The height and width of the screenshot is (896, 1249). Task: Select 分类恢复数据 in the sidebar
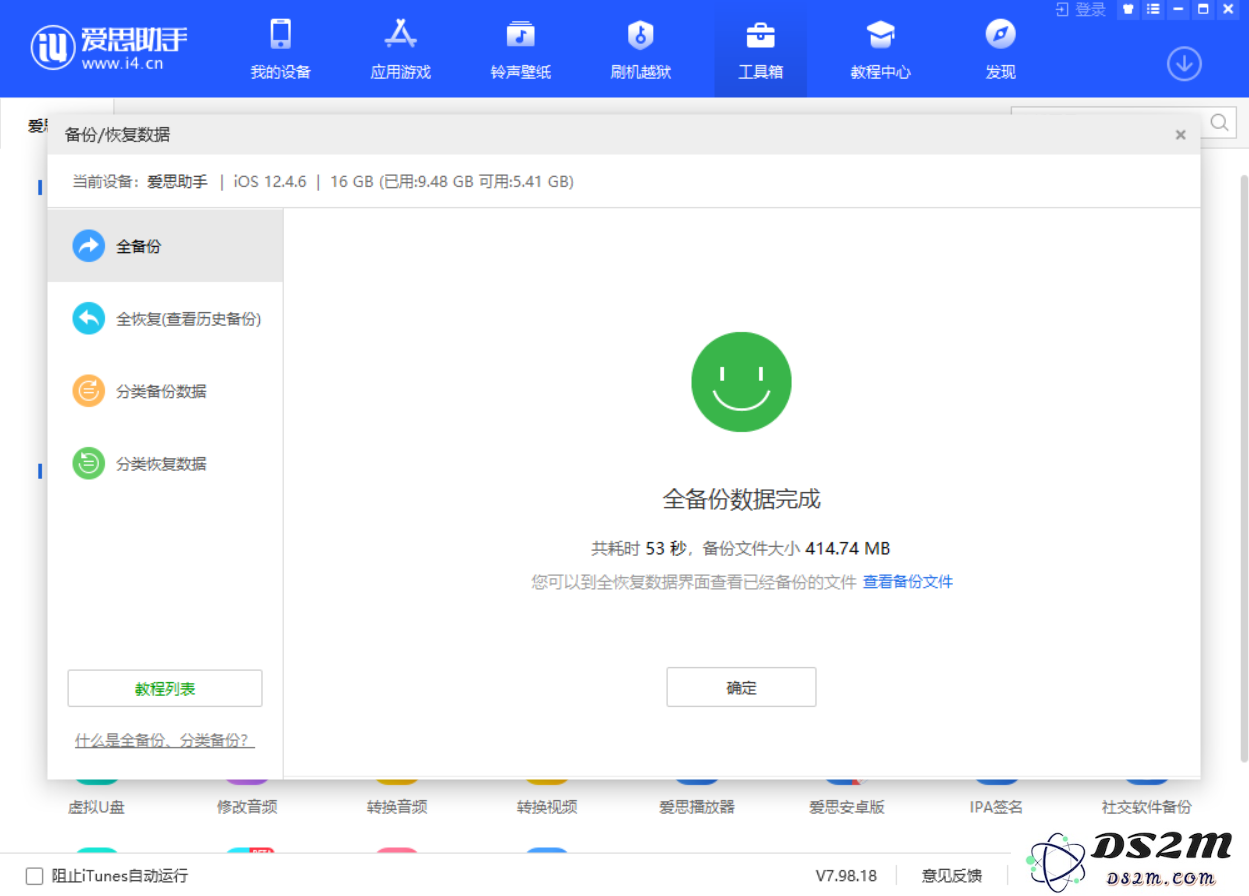165,464
